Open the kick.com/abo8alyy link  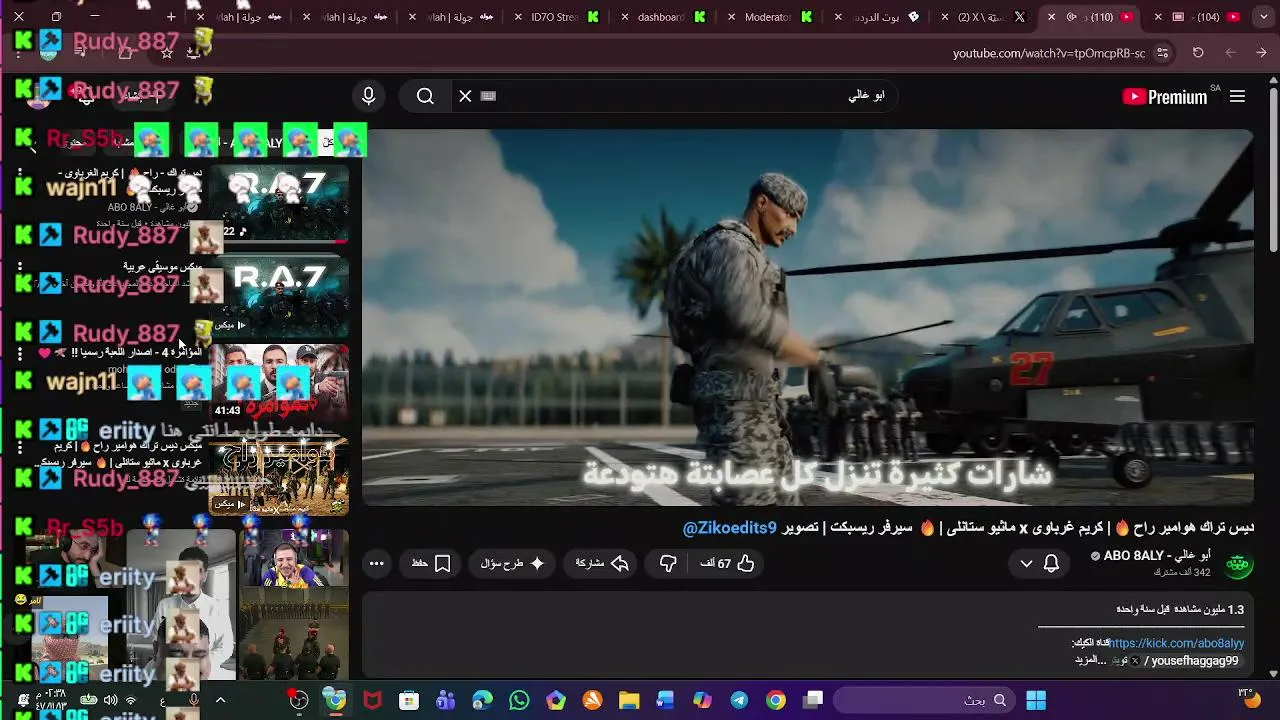[1176, 643]
